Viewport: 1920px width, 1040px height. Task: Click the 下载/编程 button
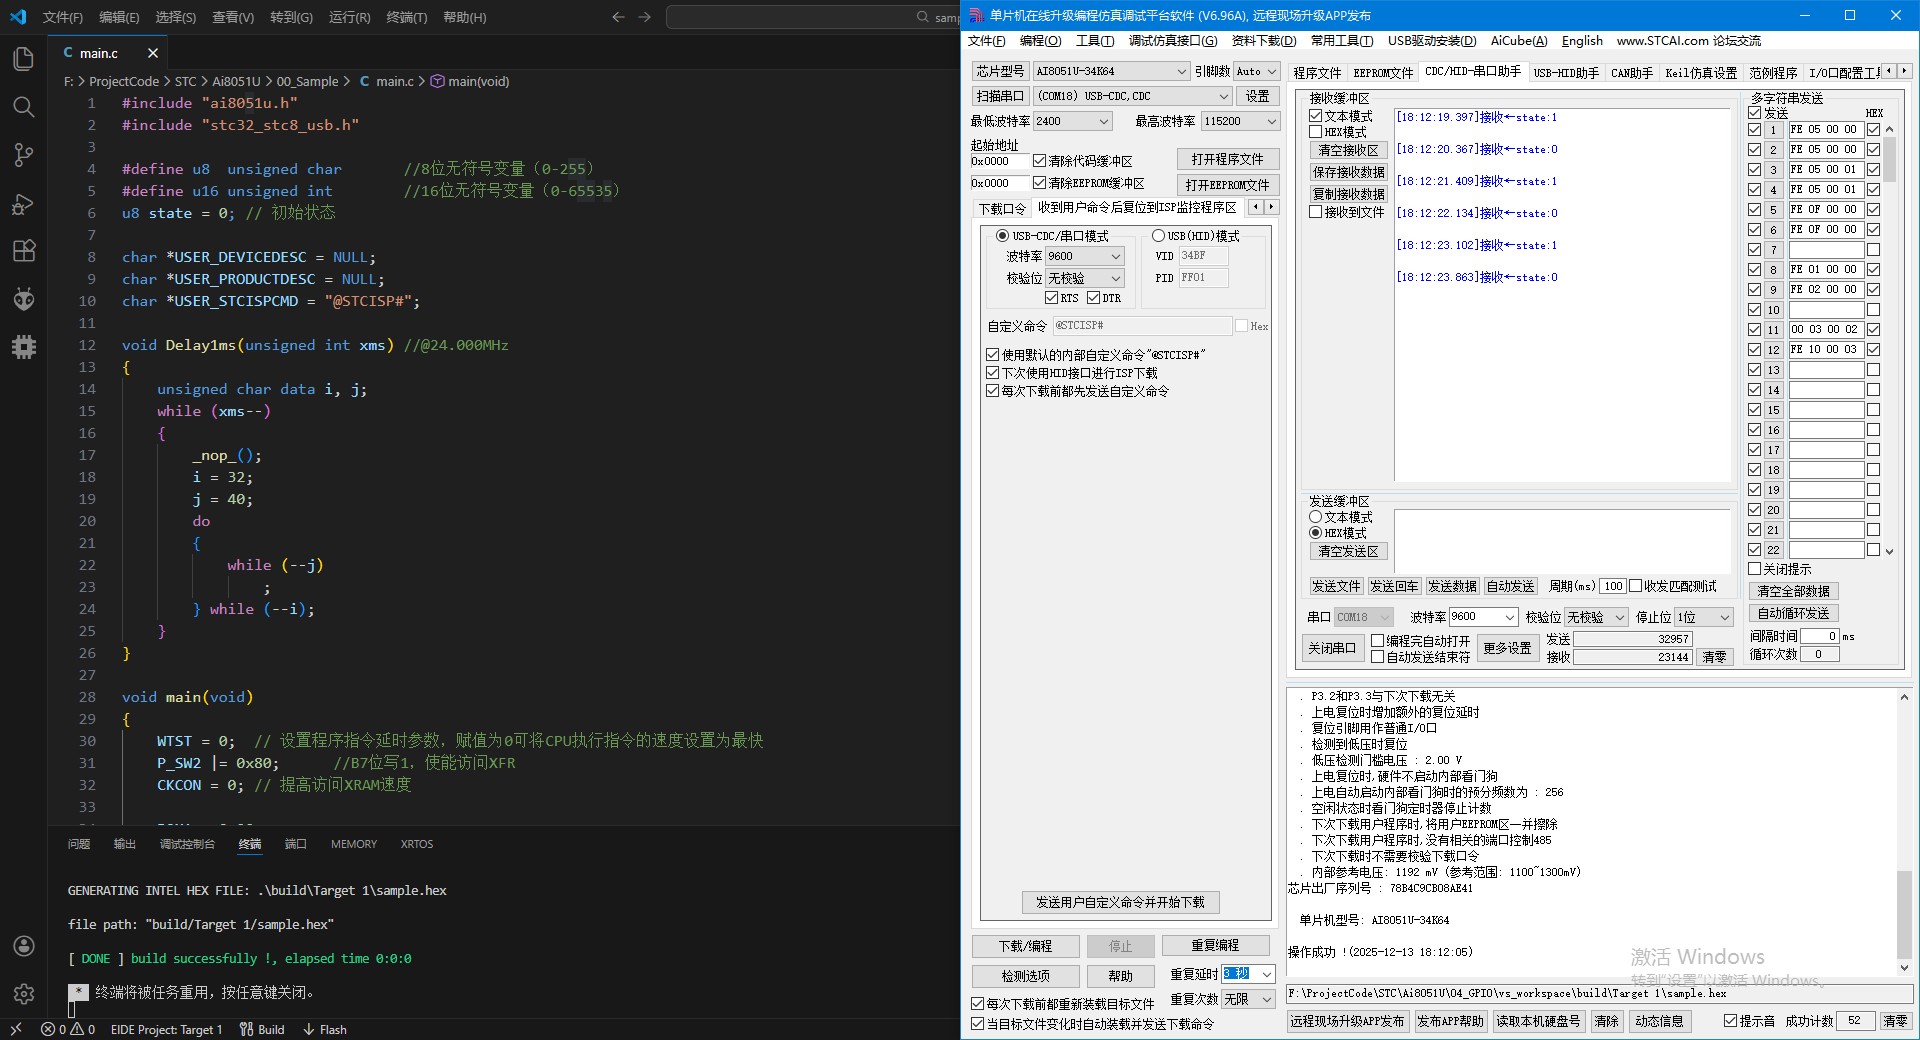1025,946
